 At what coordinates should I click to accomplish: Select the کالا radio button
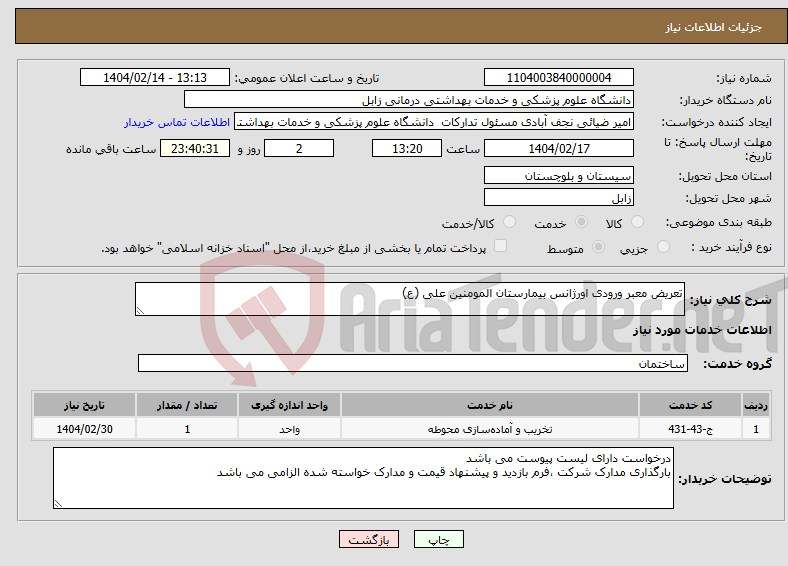(x=637, y=222)
